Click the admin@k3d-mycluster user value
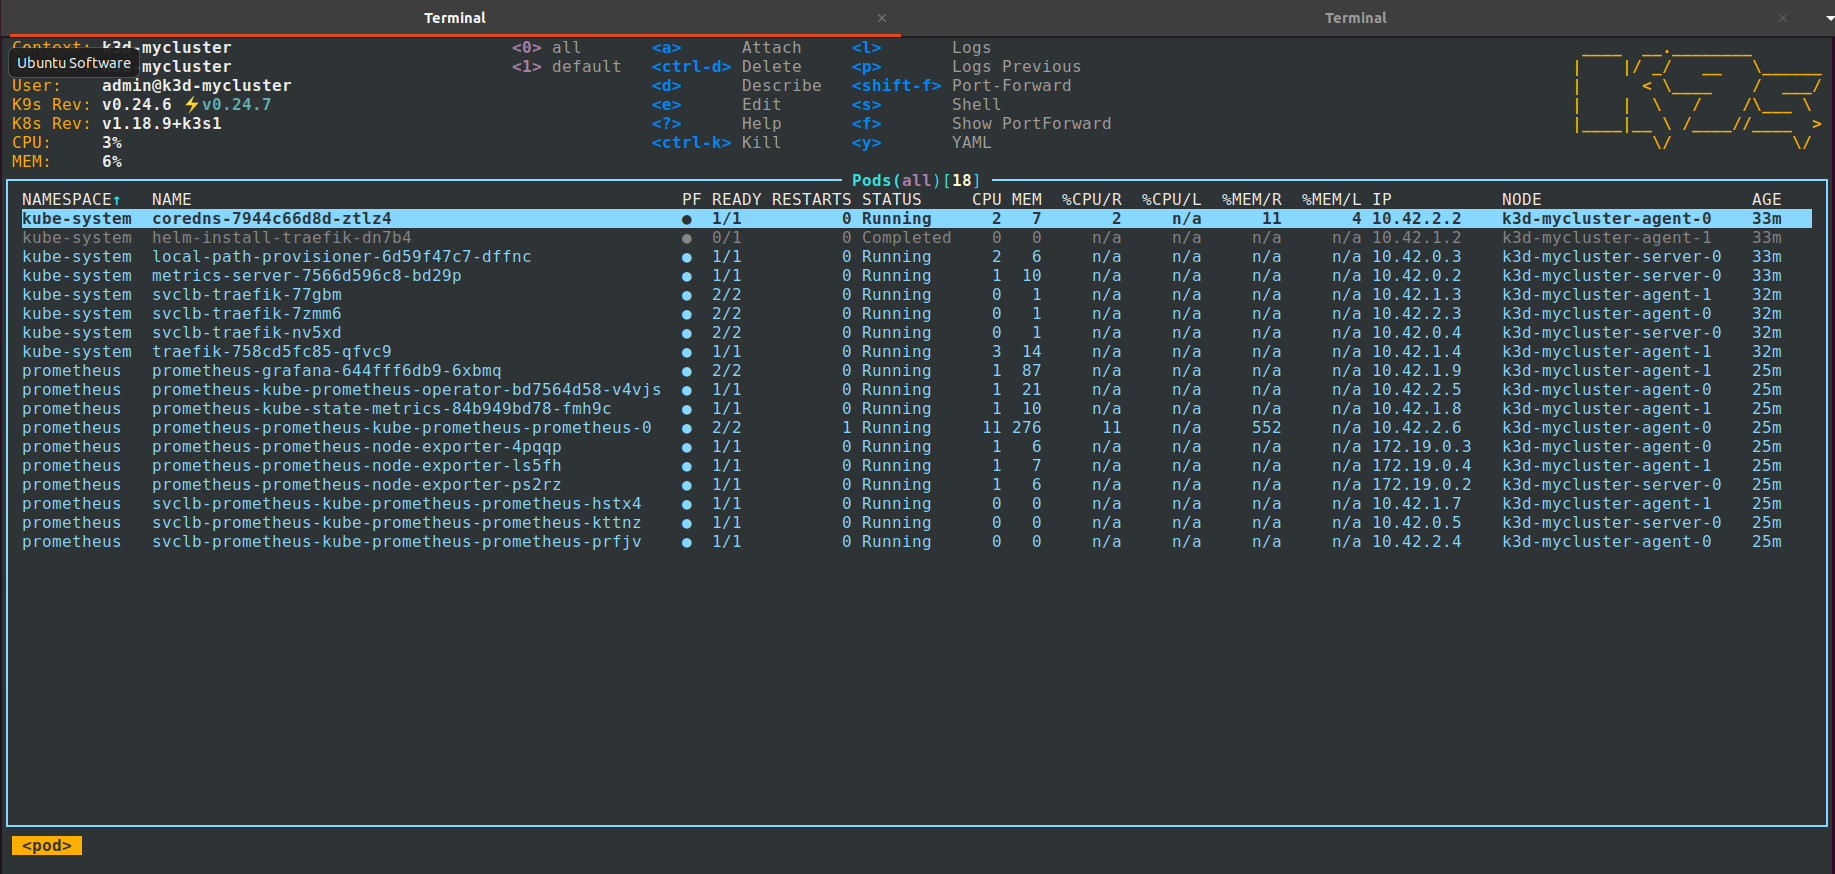This screenshot has height=874, width=1835. point(196,85)
